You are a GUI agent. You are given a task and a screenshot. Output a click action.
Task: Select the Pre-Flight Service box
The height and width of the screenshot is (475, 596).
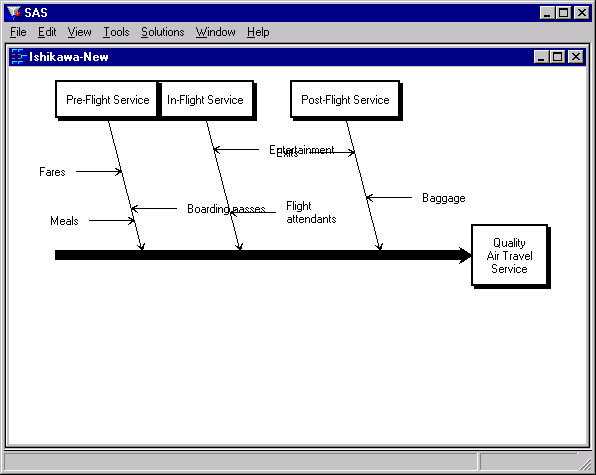pyautogui.click(x=107, y=100)
